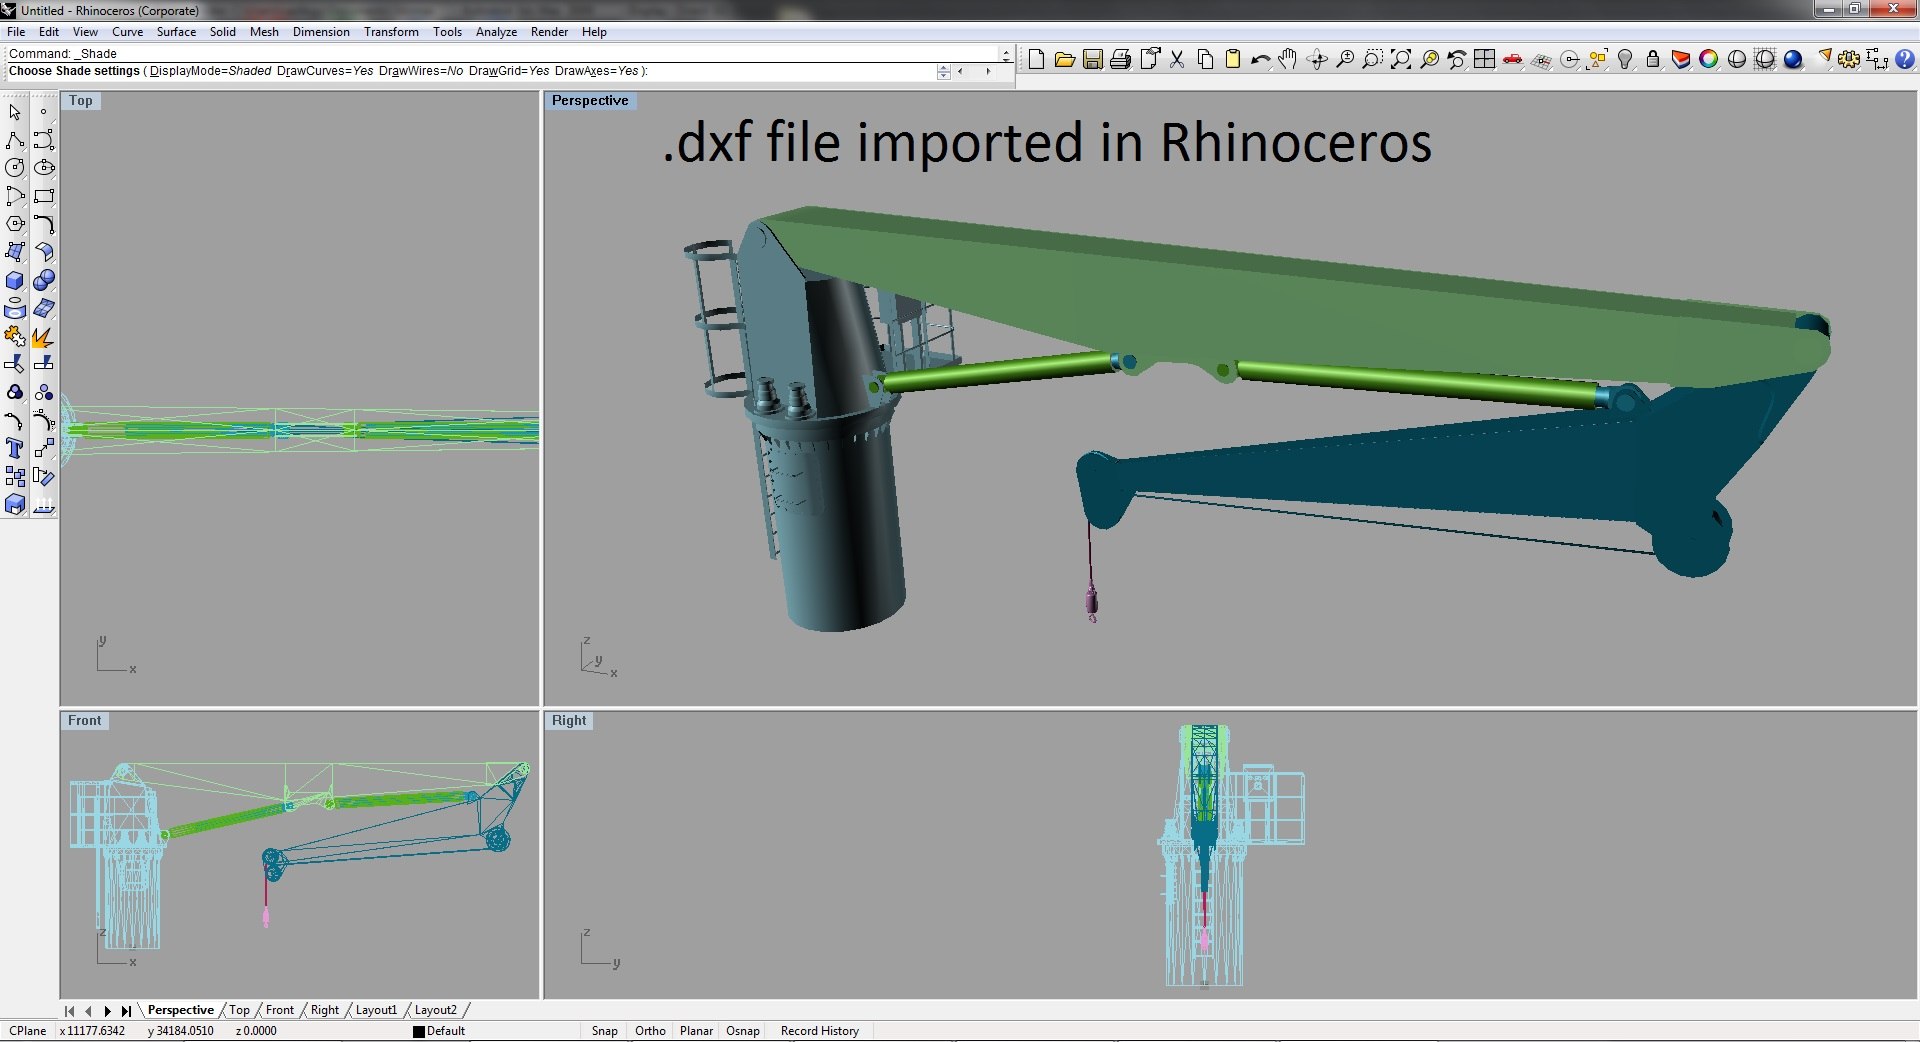The image size is (1920, 1042).
Task: Activate the Pan hand tool
Action: pyautogui.click(x=1288, y=60)
